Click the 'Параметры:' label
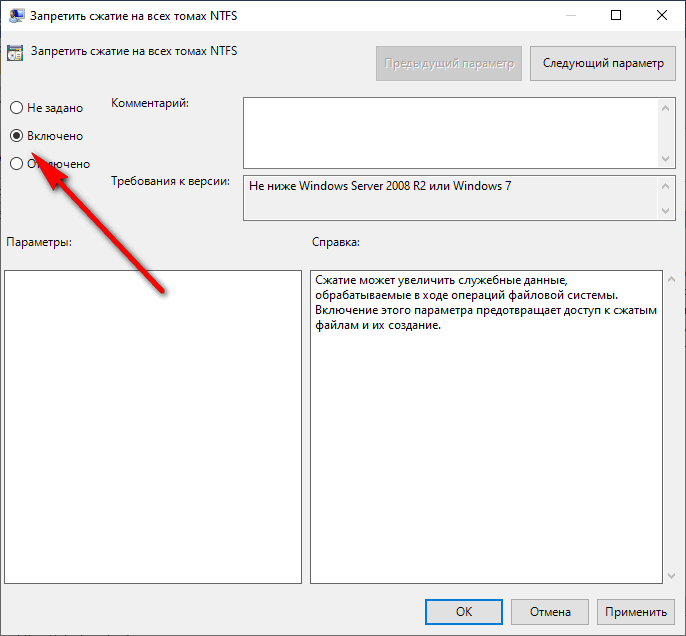 (x=39, y=242)
